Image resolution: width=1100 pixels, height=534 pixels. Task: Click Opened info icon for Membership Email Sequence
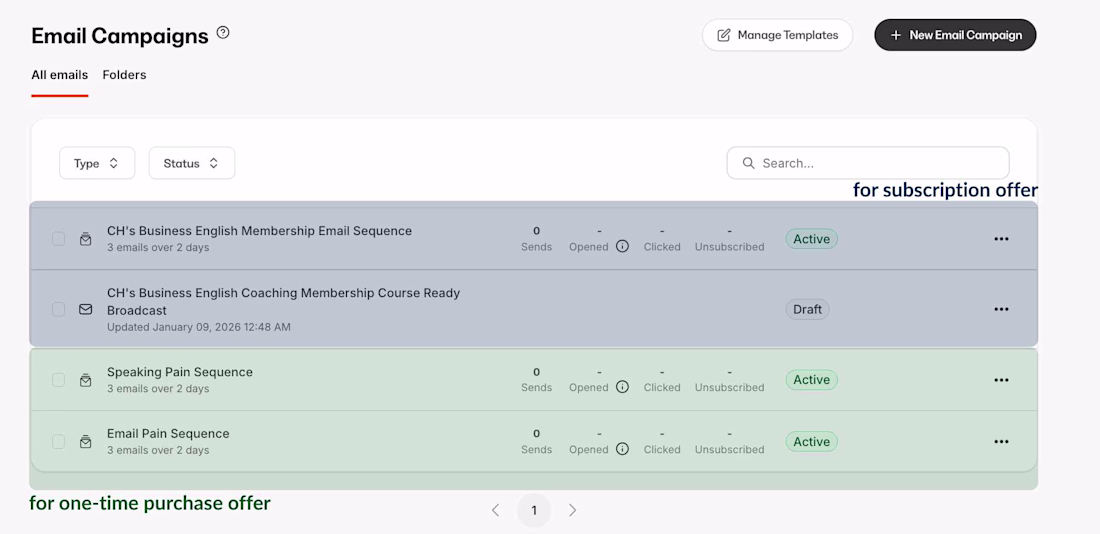[622, 246]
